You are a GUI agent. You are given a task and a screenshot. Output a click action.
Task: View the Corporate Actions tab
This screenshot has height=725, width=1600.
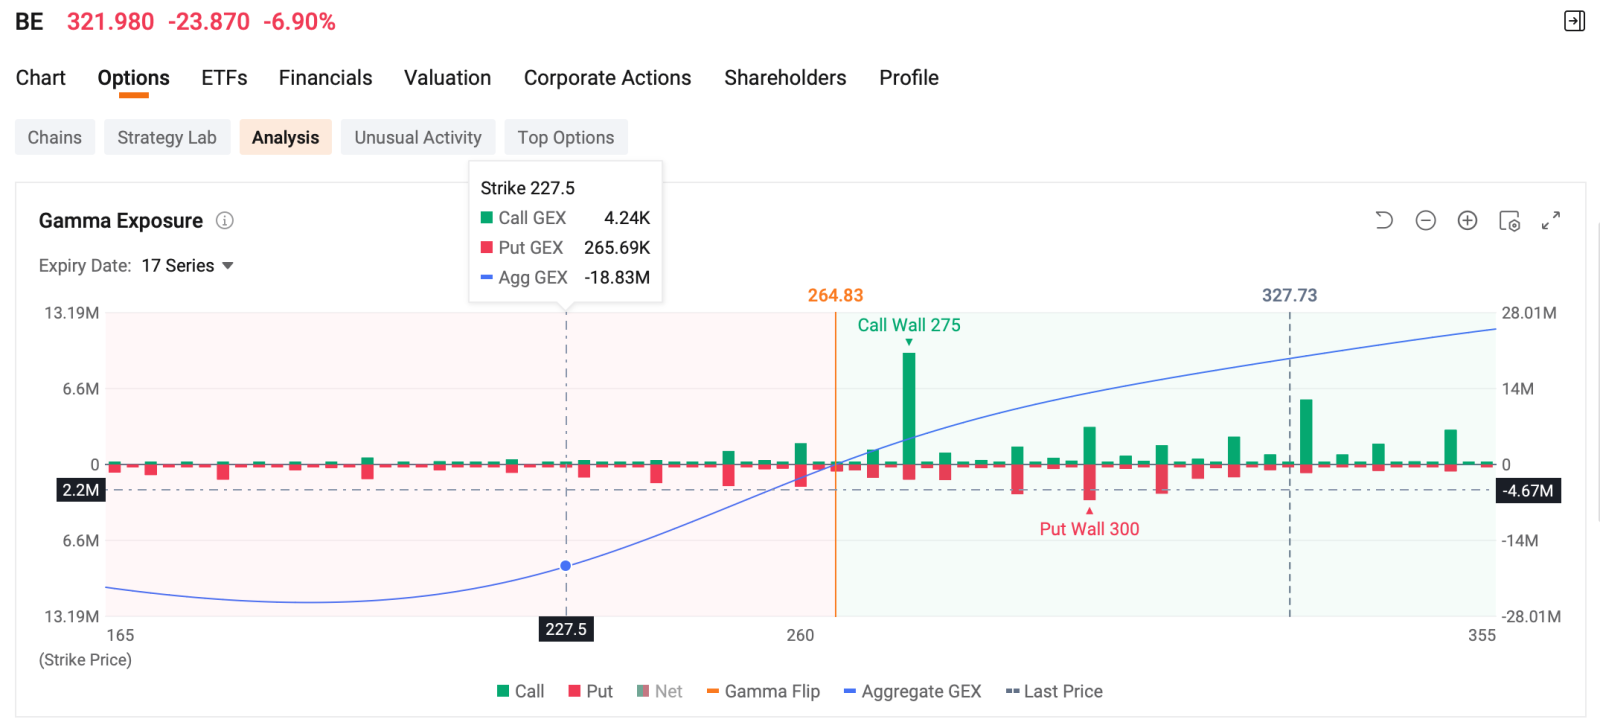(x=607, y=78)
